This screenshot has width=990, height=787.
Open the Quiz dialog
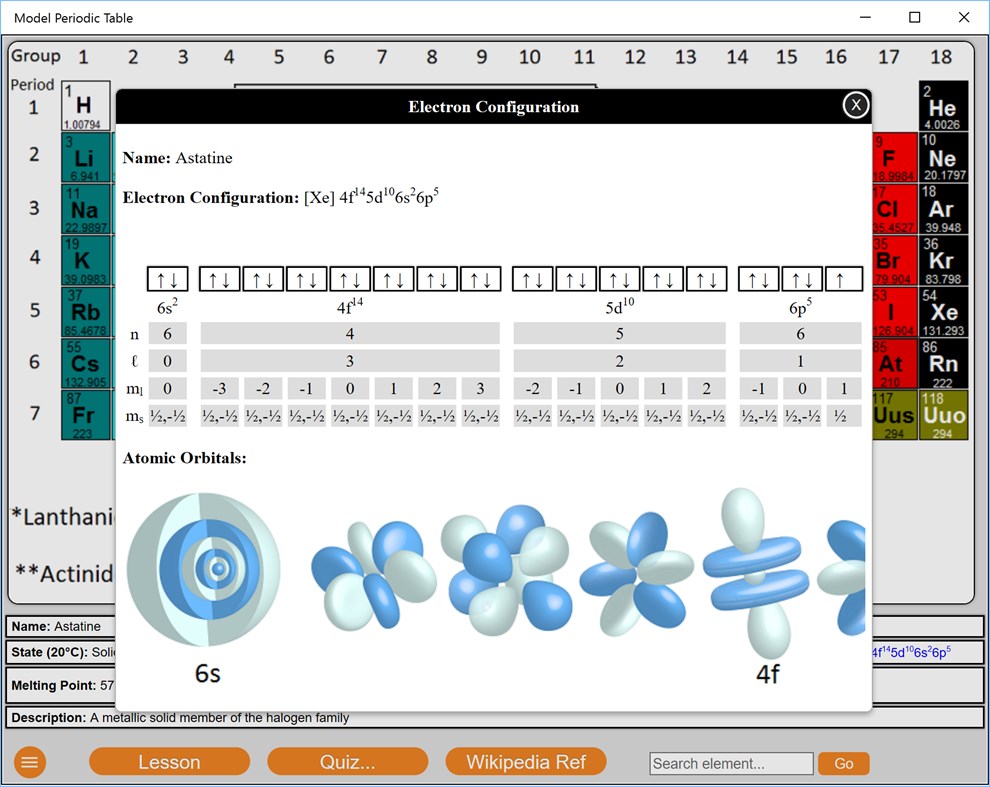348,761
